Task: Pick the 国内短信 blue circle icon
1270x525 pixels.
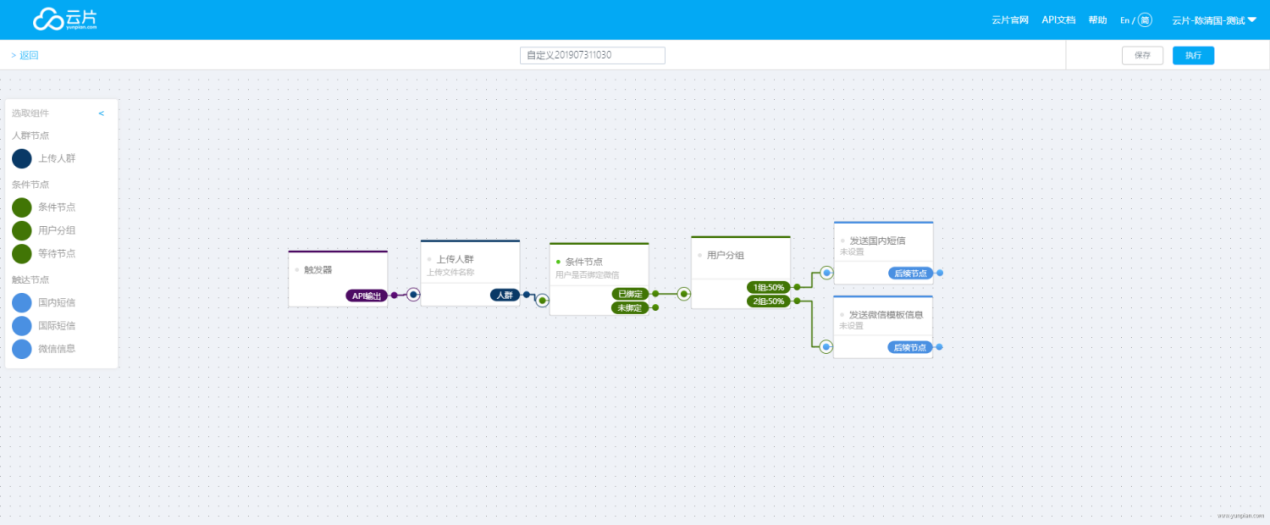Action: pyautogui.click(x=22, y=302)
